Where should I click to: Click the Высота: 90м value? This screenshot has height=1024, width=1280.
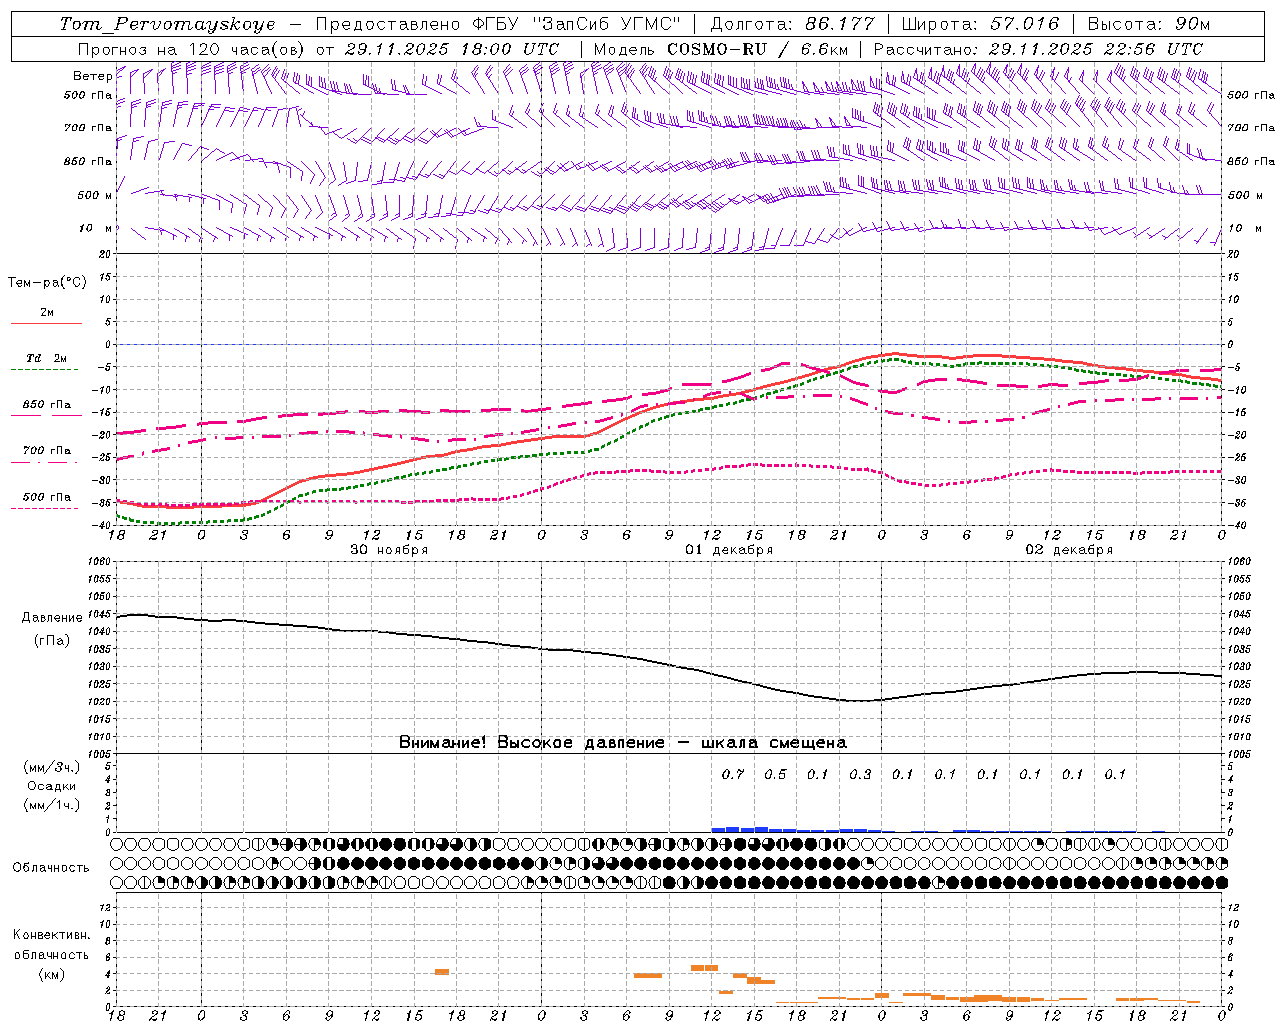click(1148, 24)
